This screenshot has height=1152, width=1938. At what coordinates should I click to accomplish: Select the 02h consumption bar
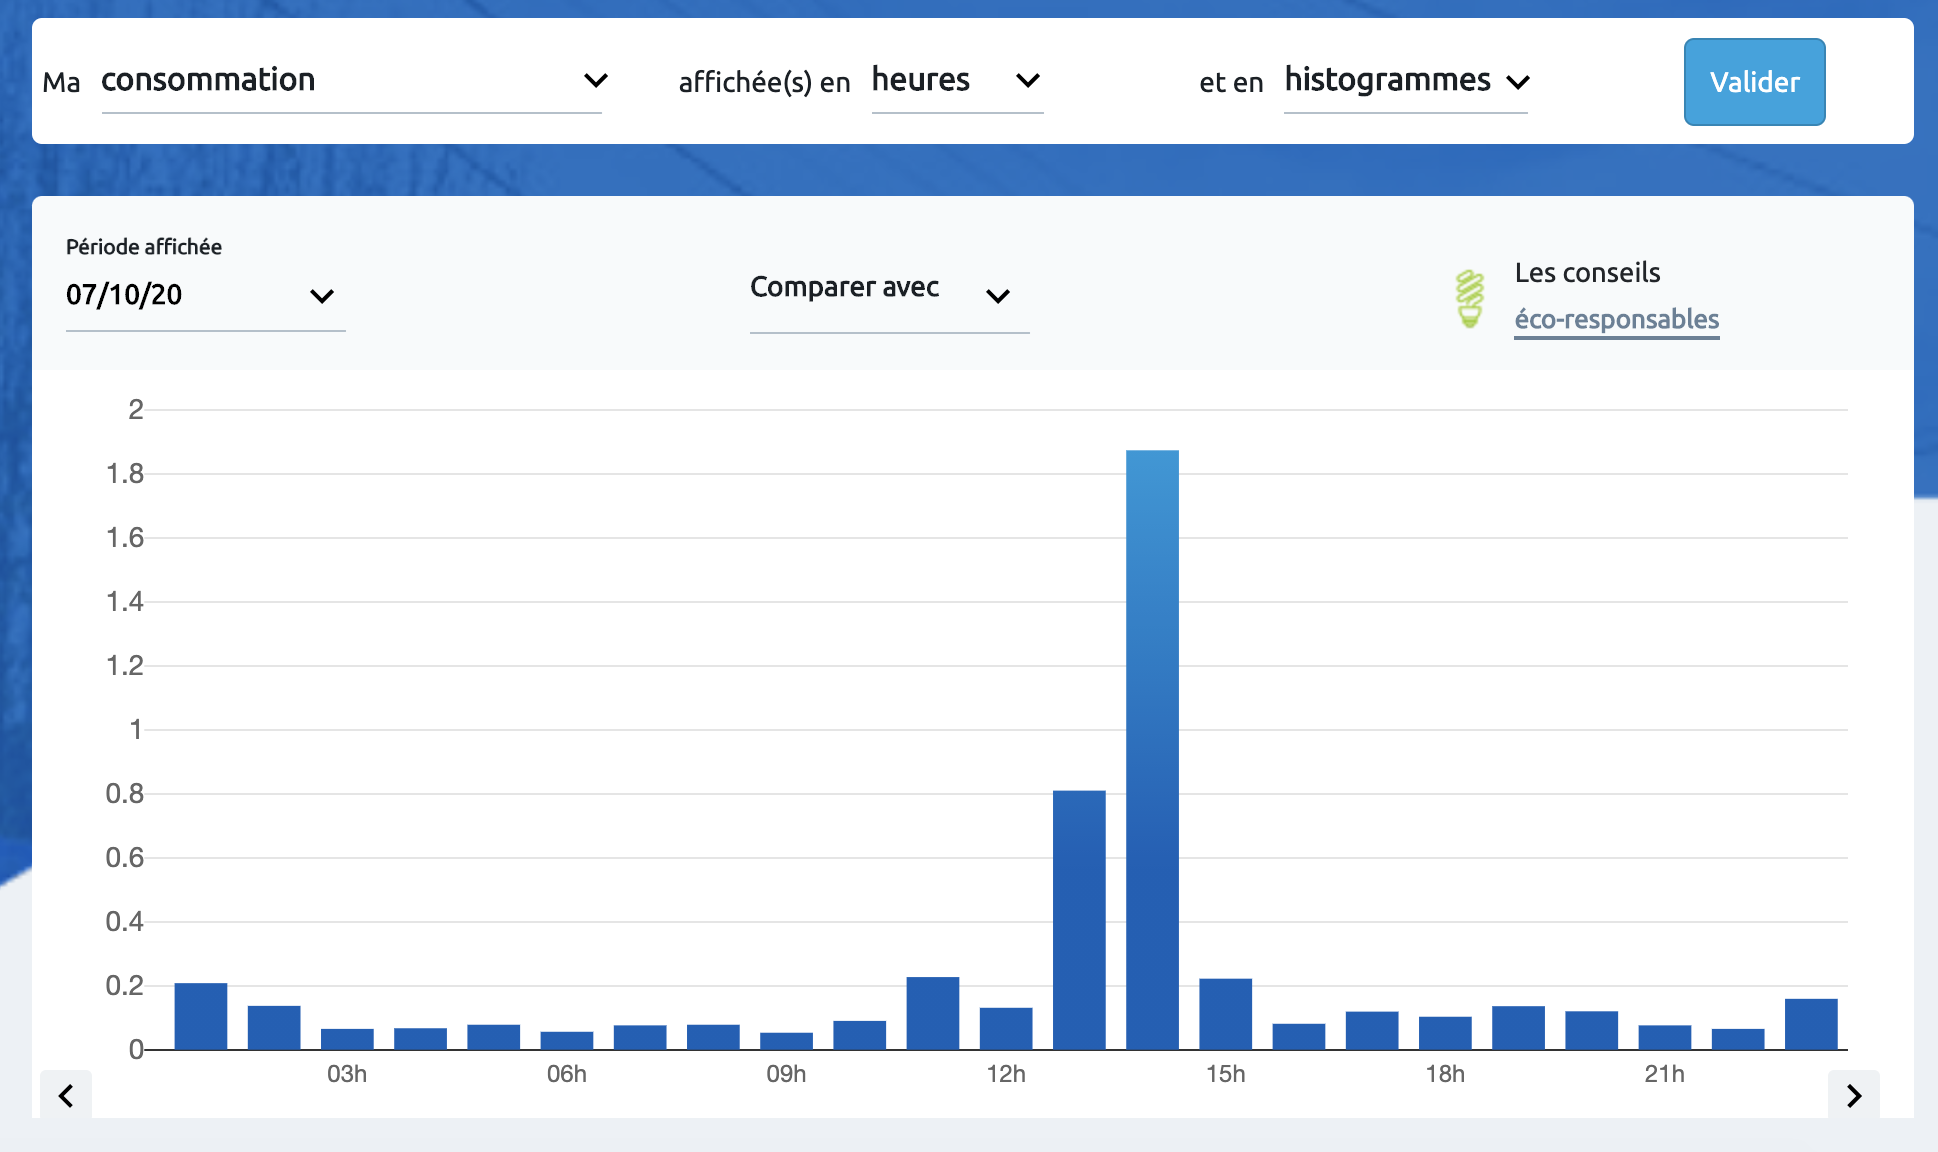[274, 1028]
